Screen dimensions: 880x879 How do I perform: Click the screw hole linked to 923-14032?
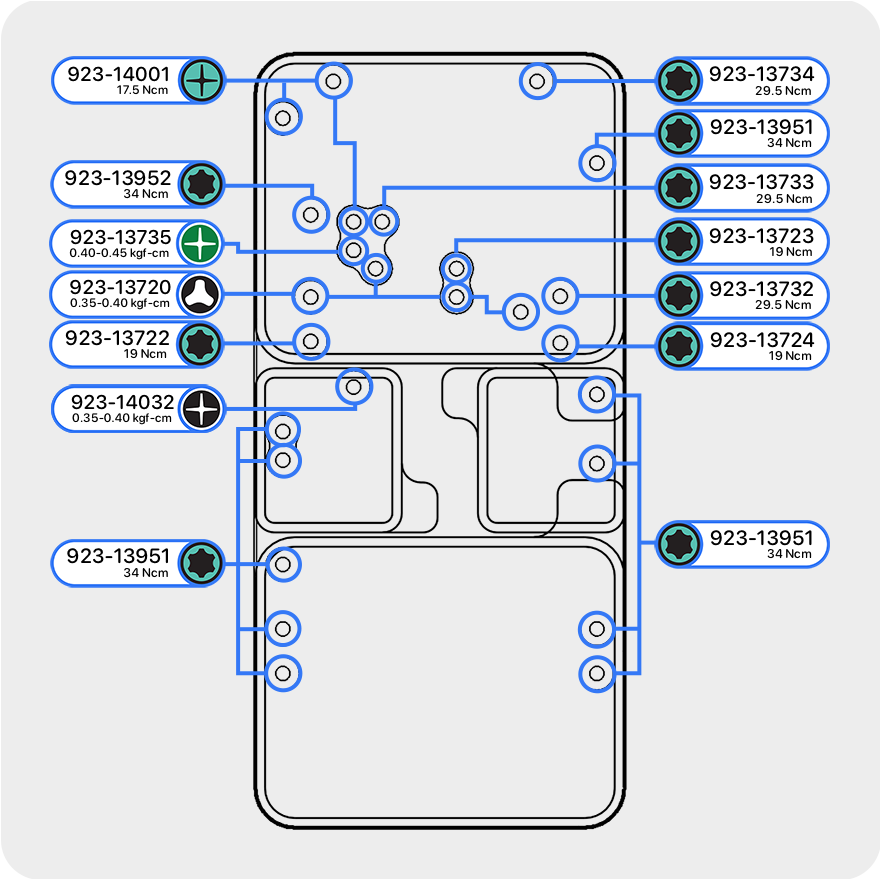(352, 386)
